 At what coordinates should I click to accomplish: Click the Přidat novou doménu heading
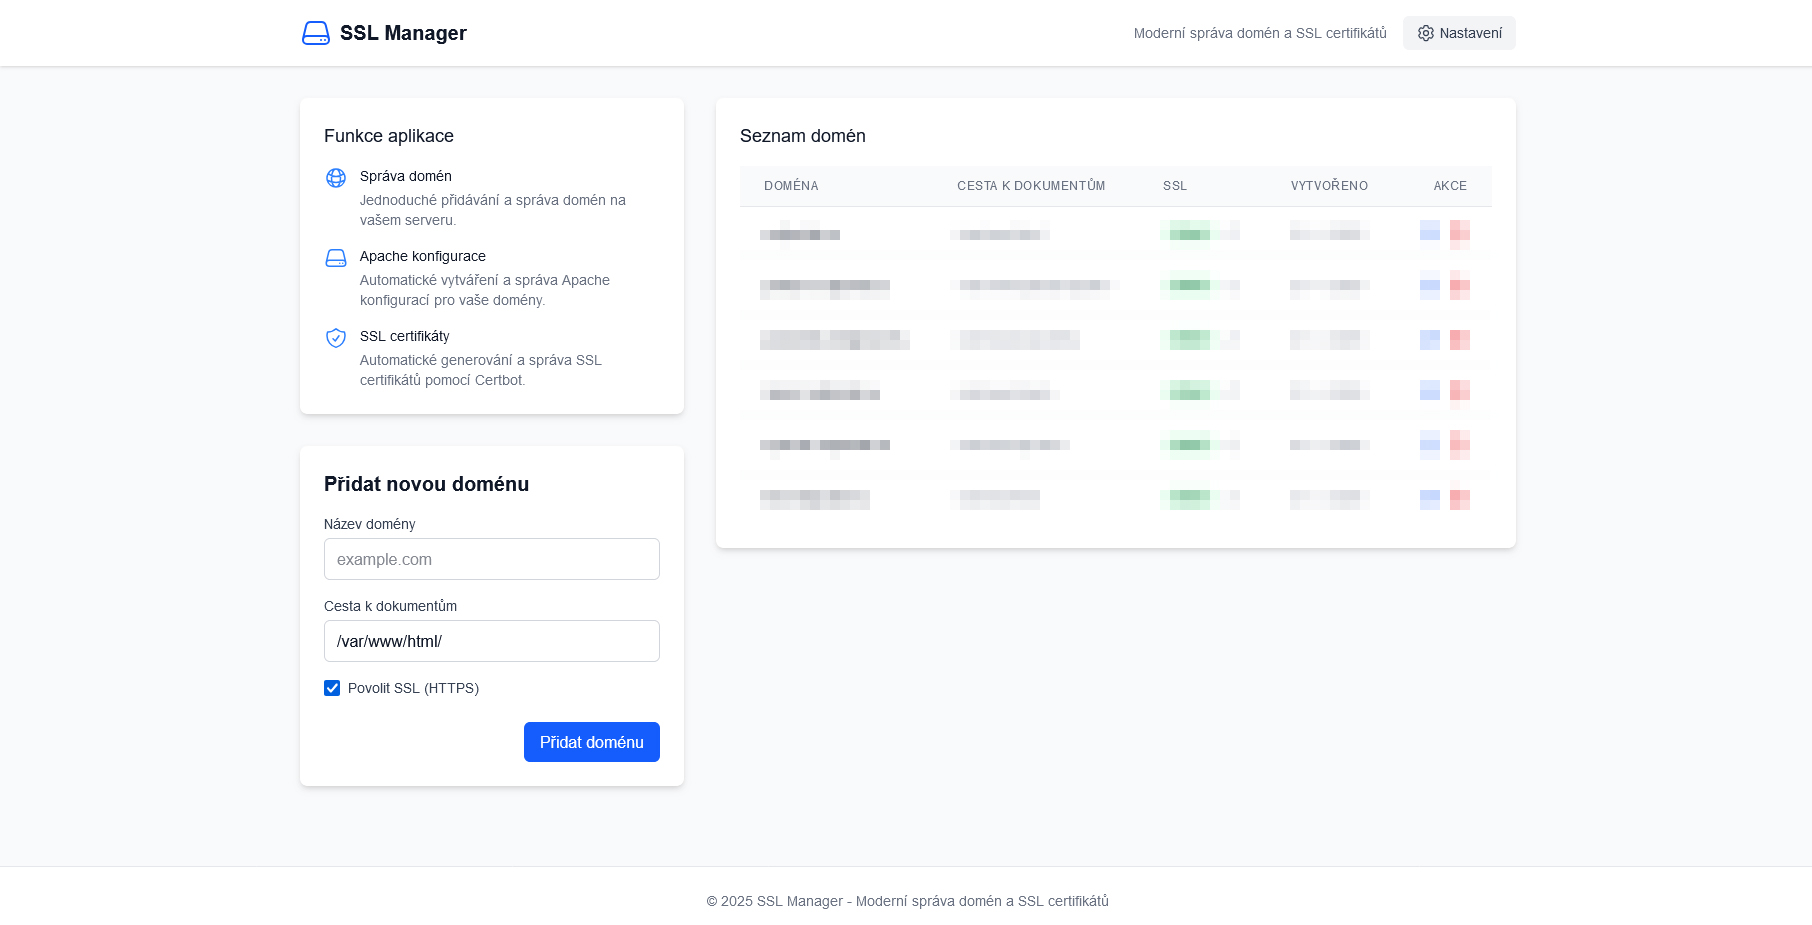click(427, 484)
